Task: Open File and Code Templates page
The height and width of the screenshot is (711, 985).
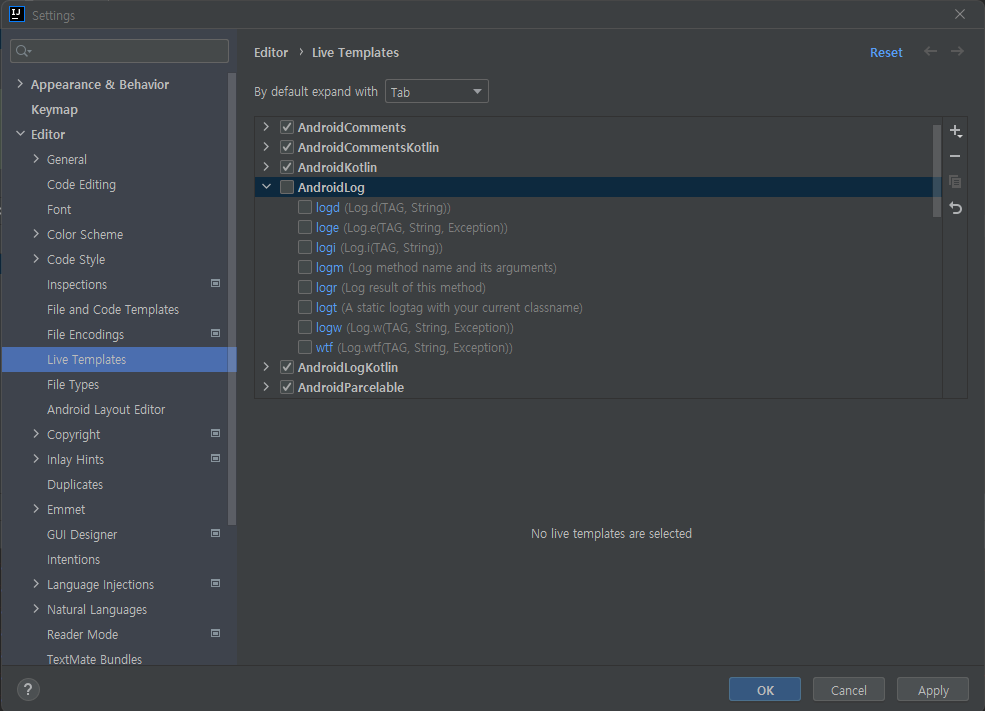Action: click(113, 310)
